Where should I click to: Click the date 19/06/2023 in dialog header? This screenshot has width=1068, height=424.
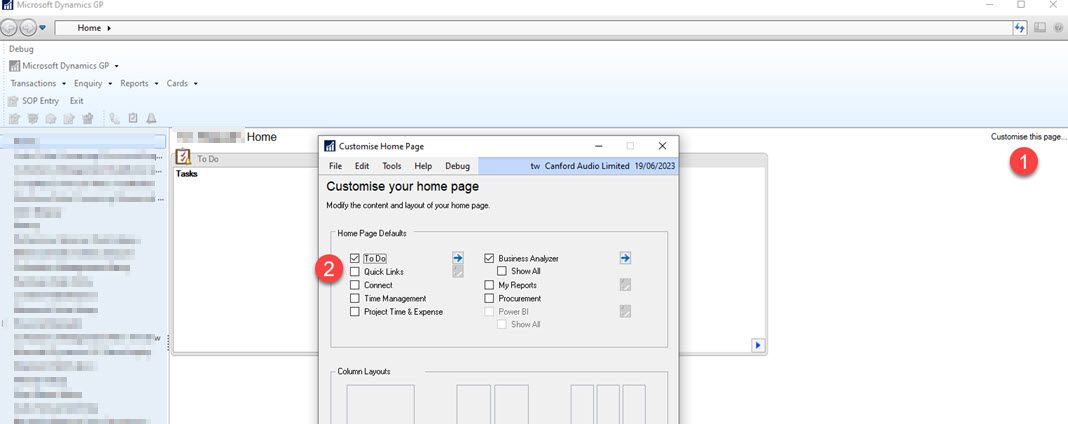pos(655,166)
